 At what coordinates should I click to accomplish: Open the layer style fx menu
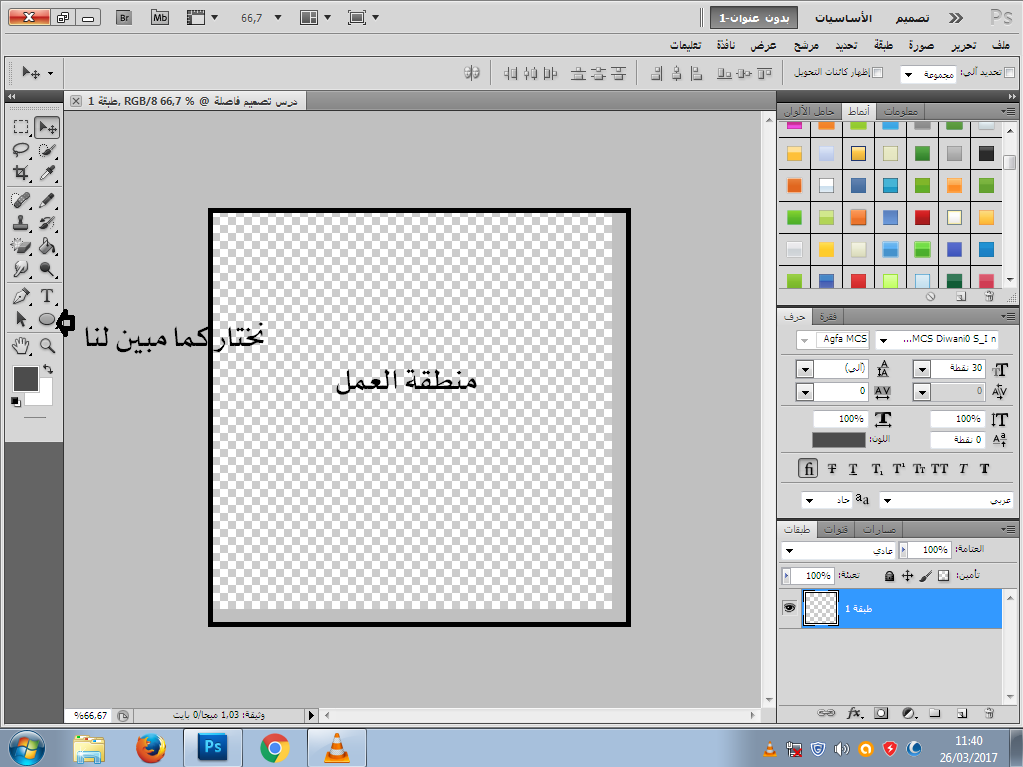click(x=854, y=713)
